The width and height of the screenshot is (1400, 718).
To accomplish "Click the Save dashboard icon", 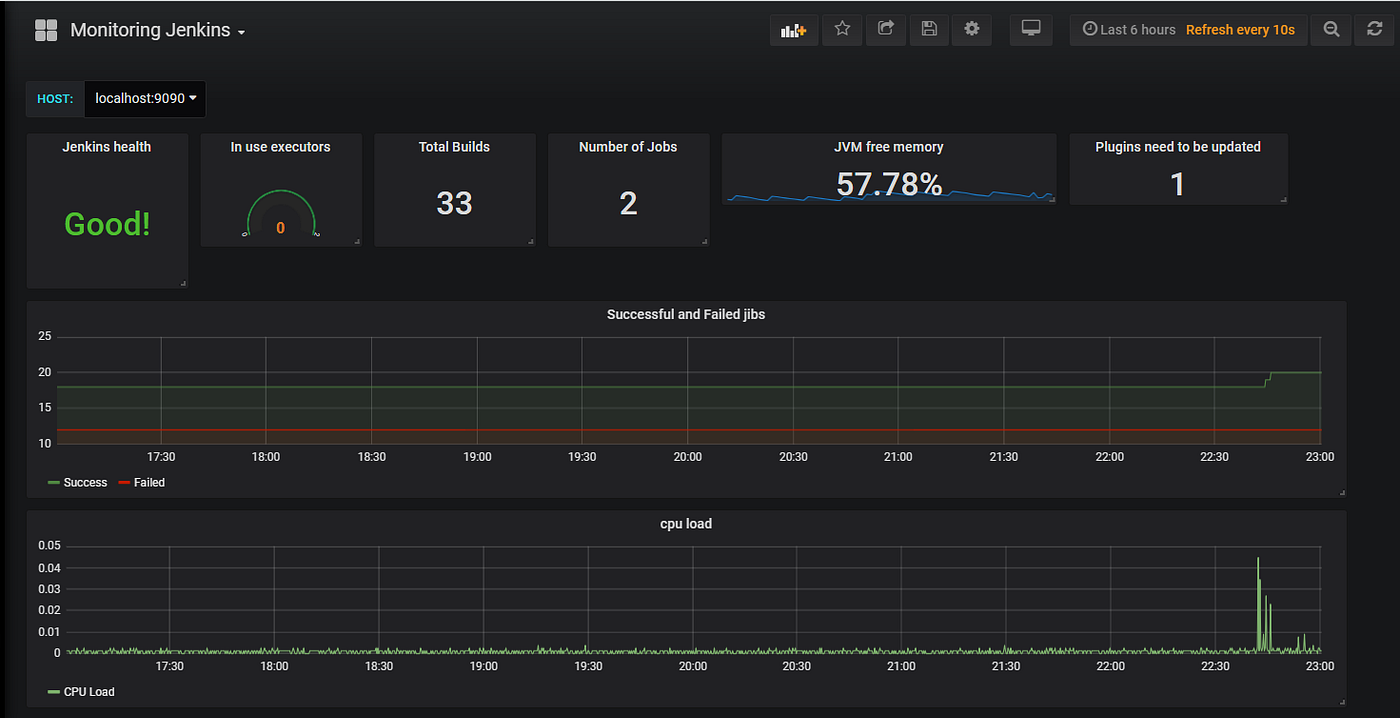I will point(928,29).
